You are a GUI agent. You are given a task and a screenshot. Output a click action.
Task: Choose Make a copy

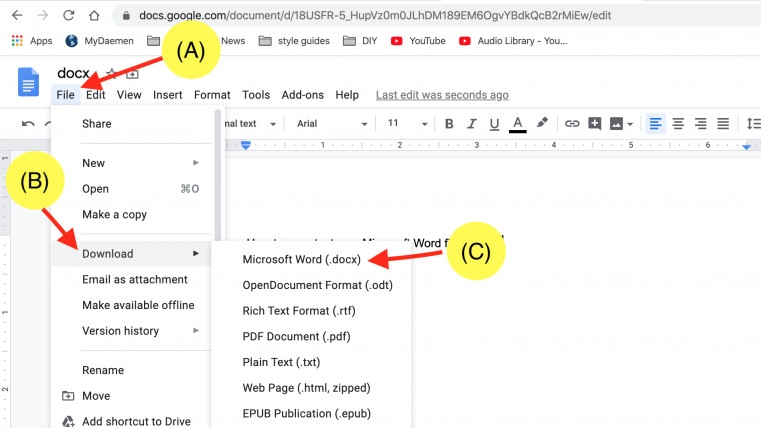click(132, 214)
